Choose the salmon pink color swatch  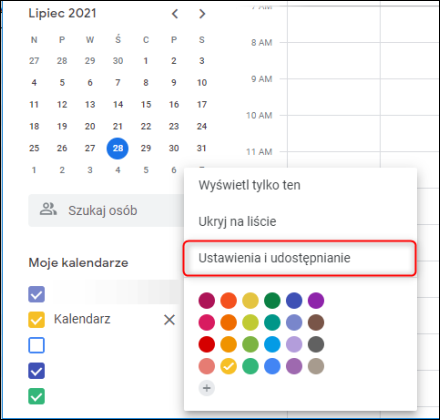(207, 366)
